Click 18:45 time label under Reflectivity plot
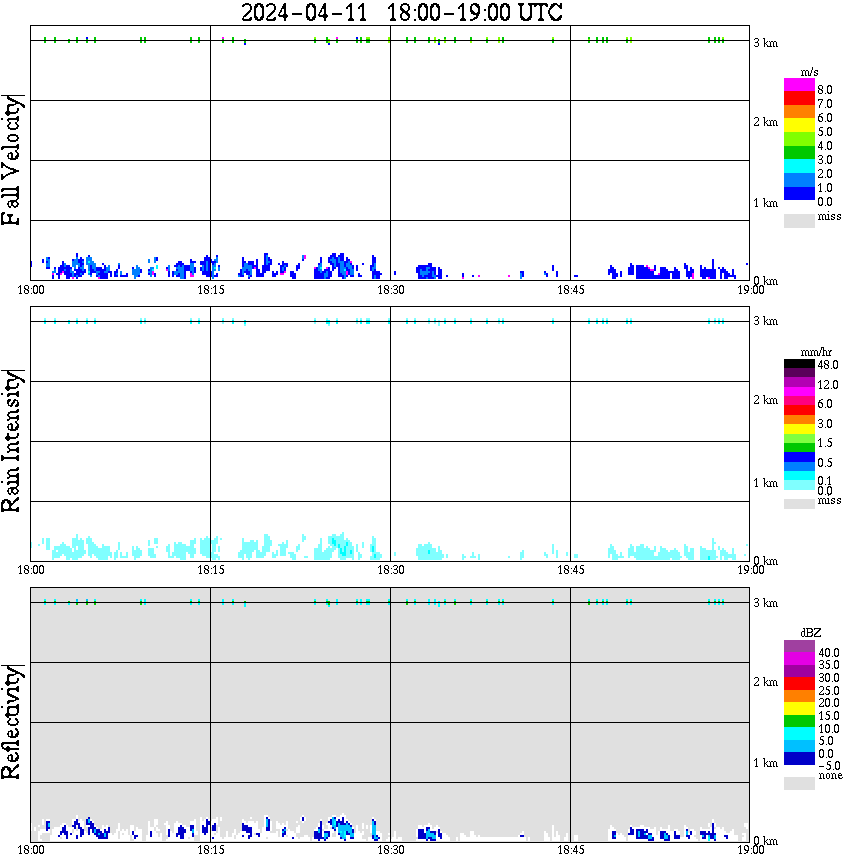Screen dimensions: 850x868 click(570, 850)
